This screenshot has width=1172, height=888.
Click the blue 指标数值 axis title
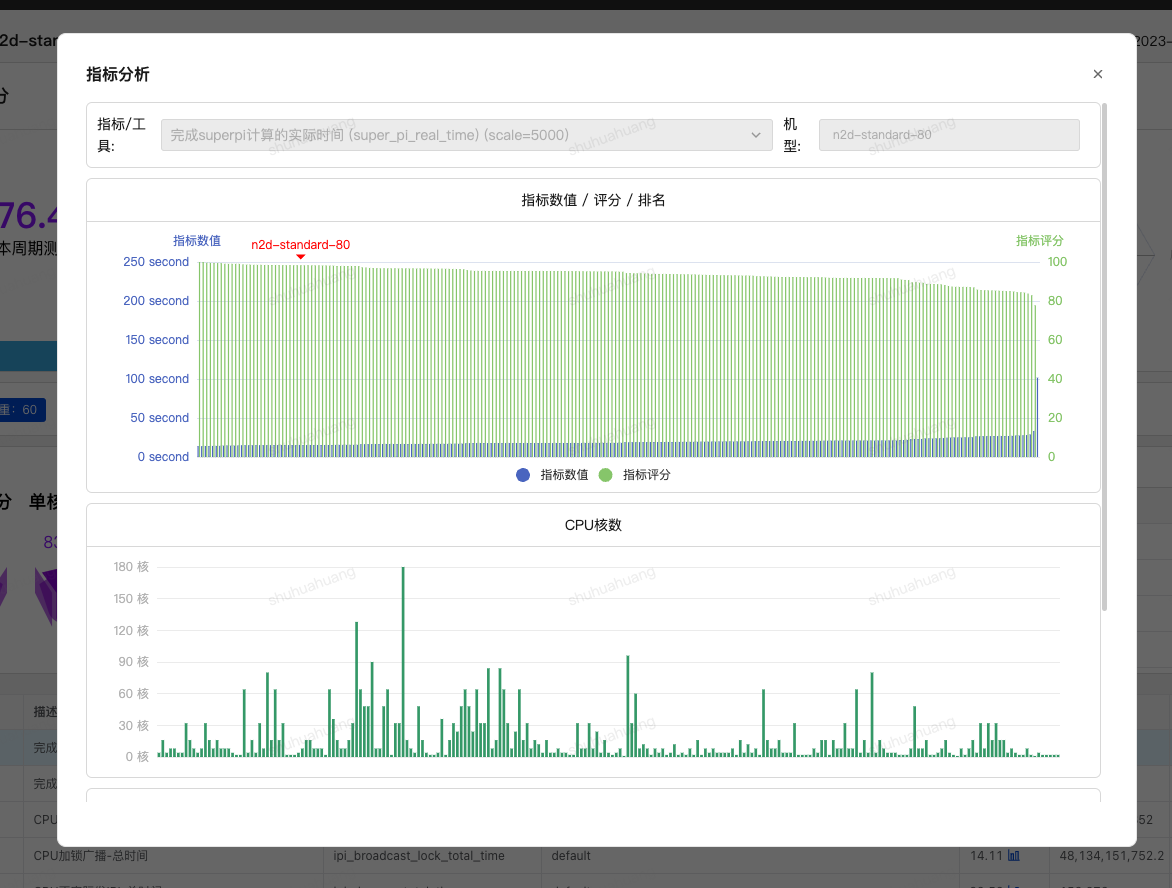197,241
